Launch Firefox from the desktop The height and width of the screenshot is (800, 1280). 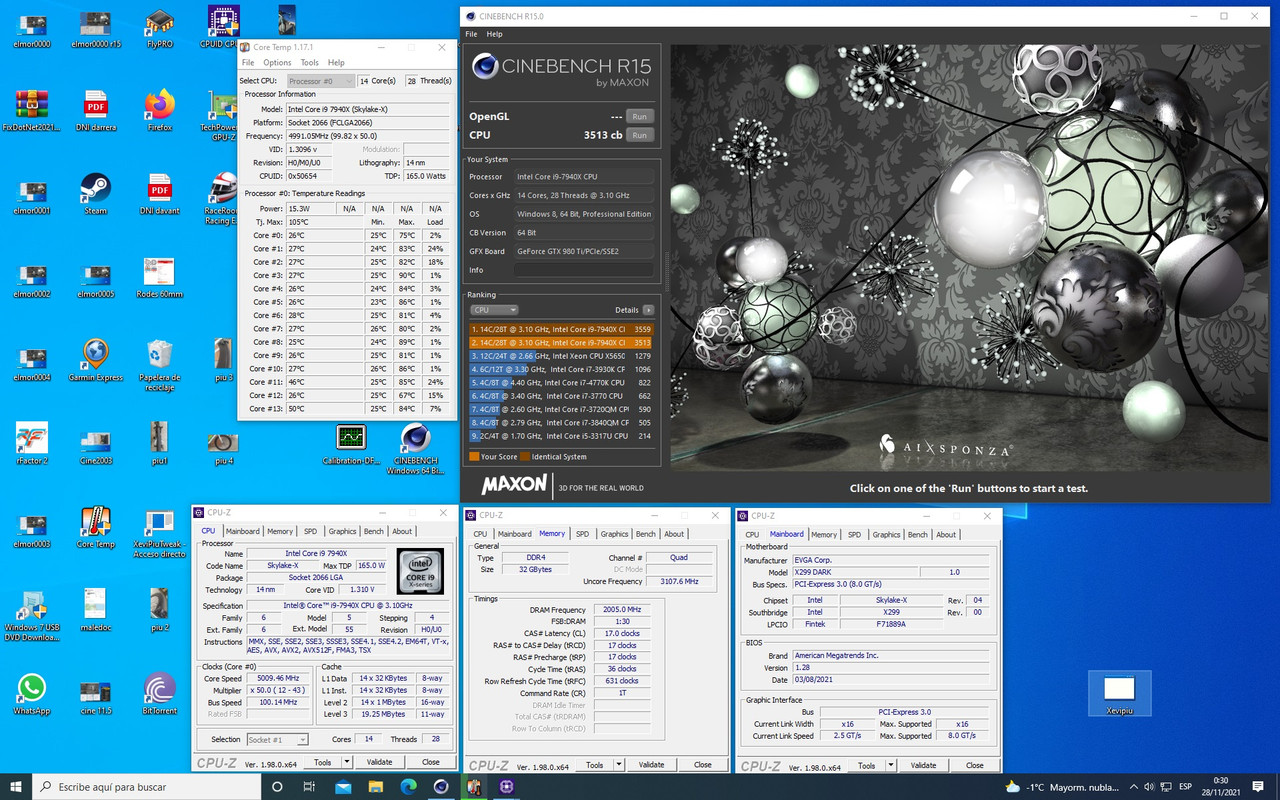[159, 110]
